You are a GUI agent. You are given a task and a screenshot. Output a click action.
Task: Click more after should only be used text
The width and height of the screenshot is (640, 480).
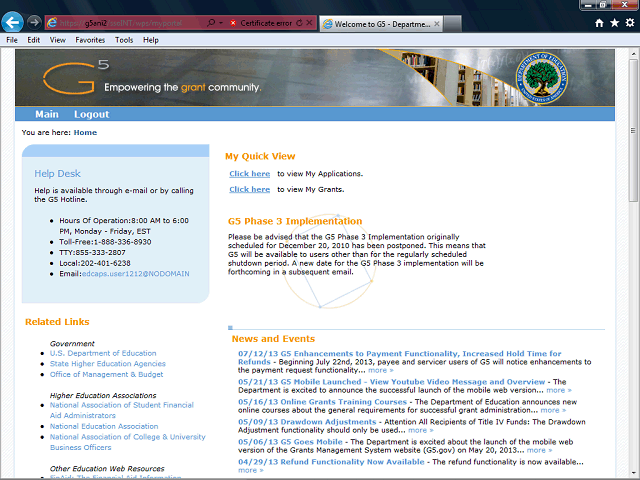pyautogui.click(x=421, y=430)
